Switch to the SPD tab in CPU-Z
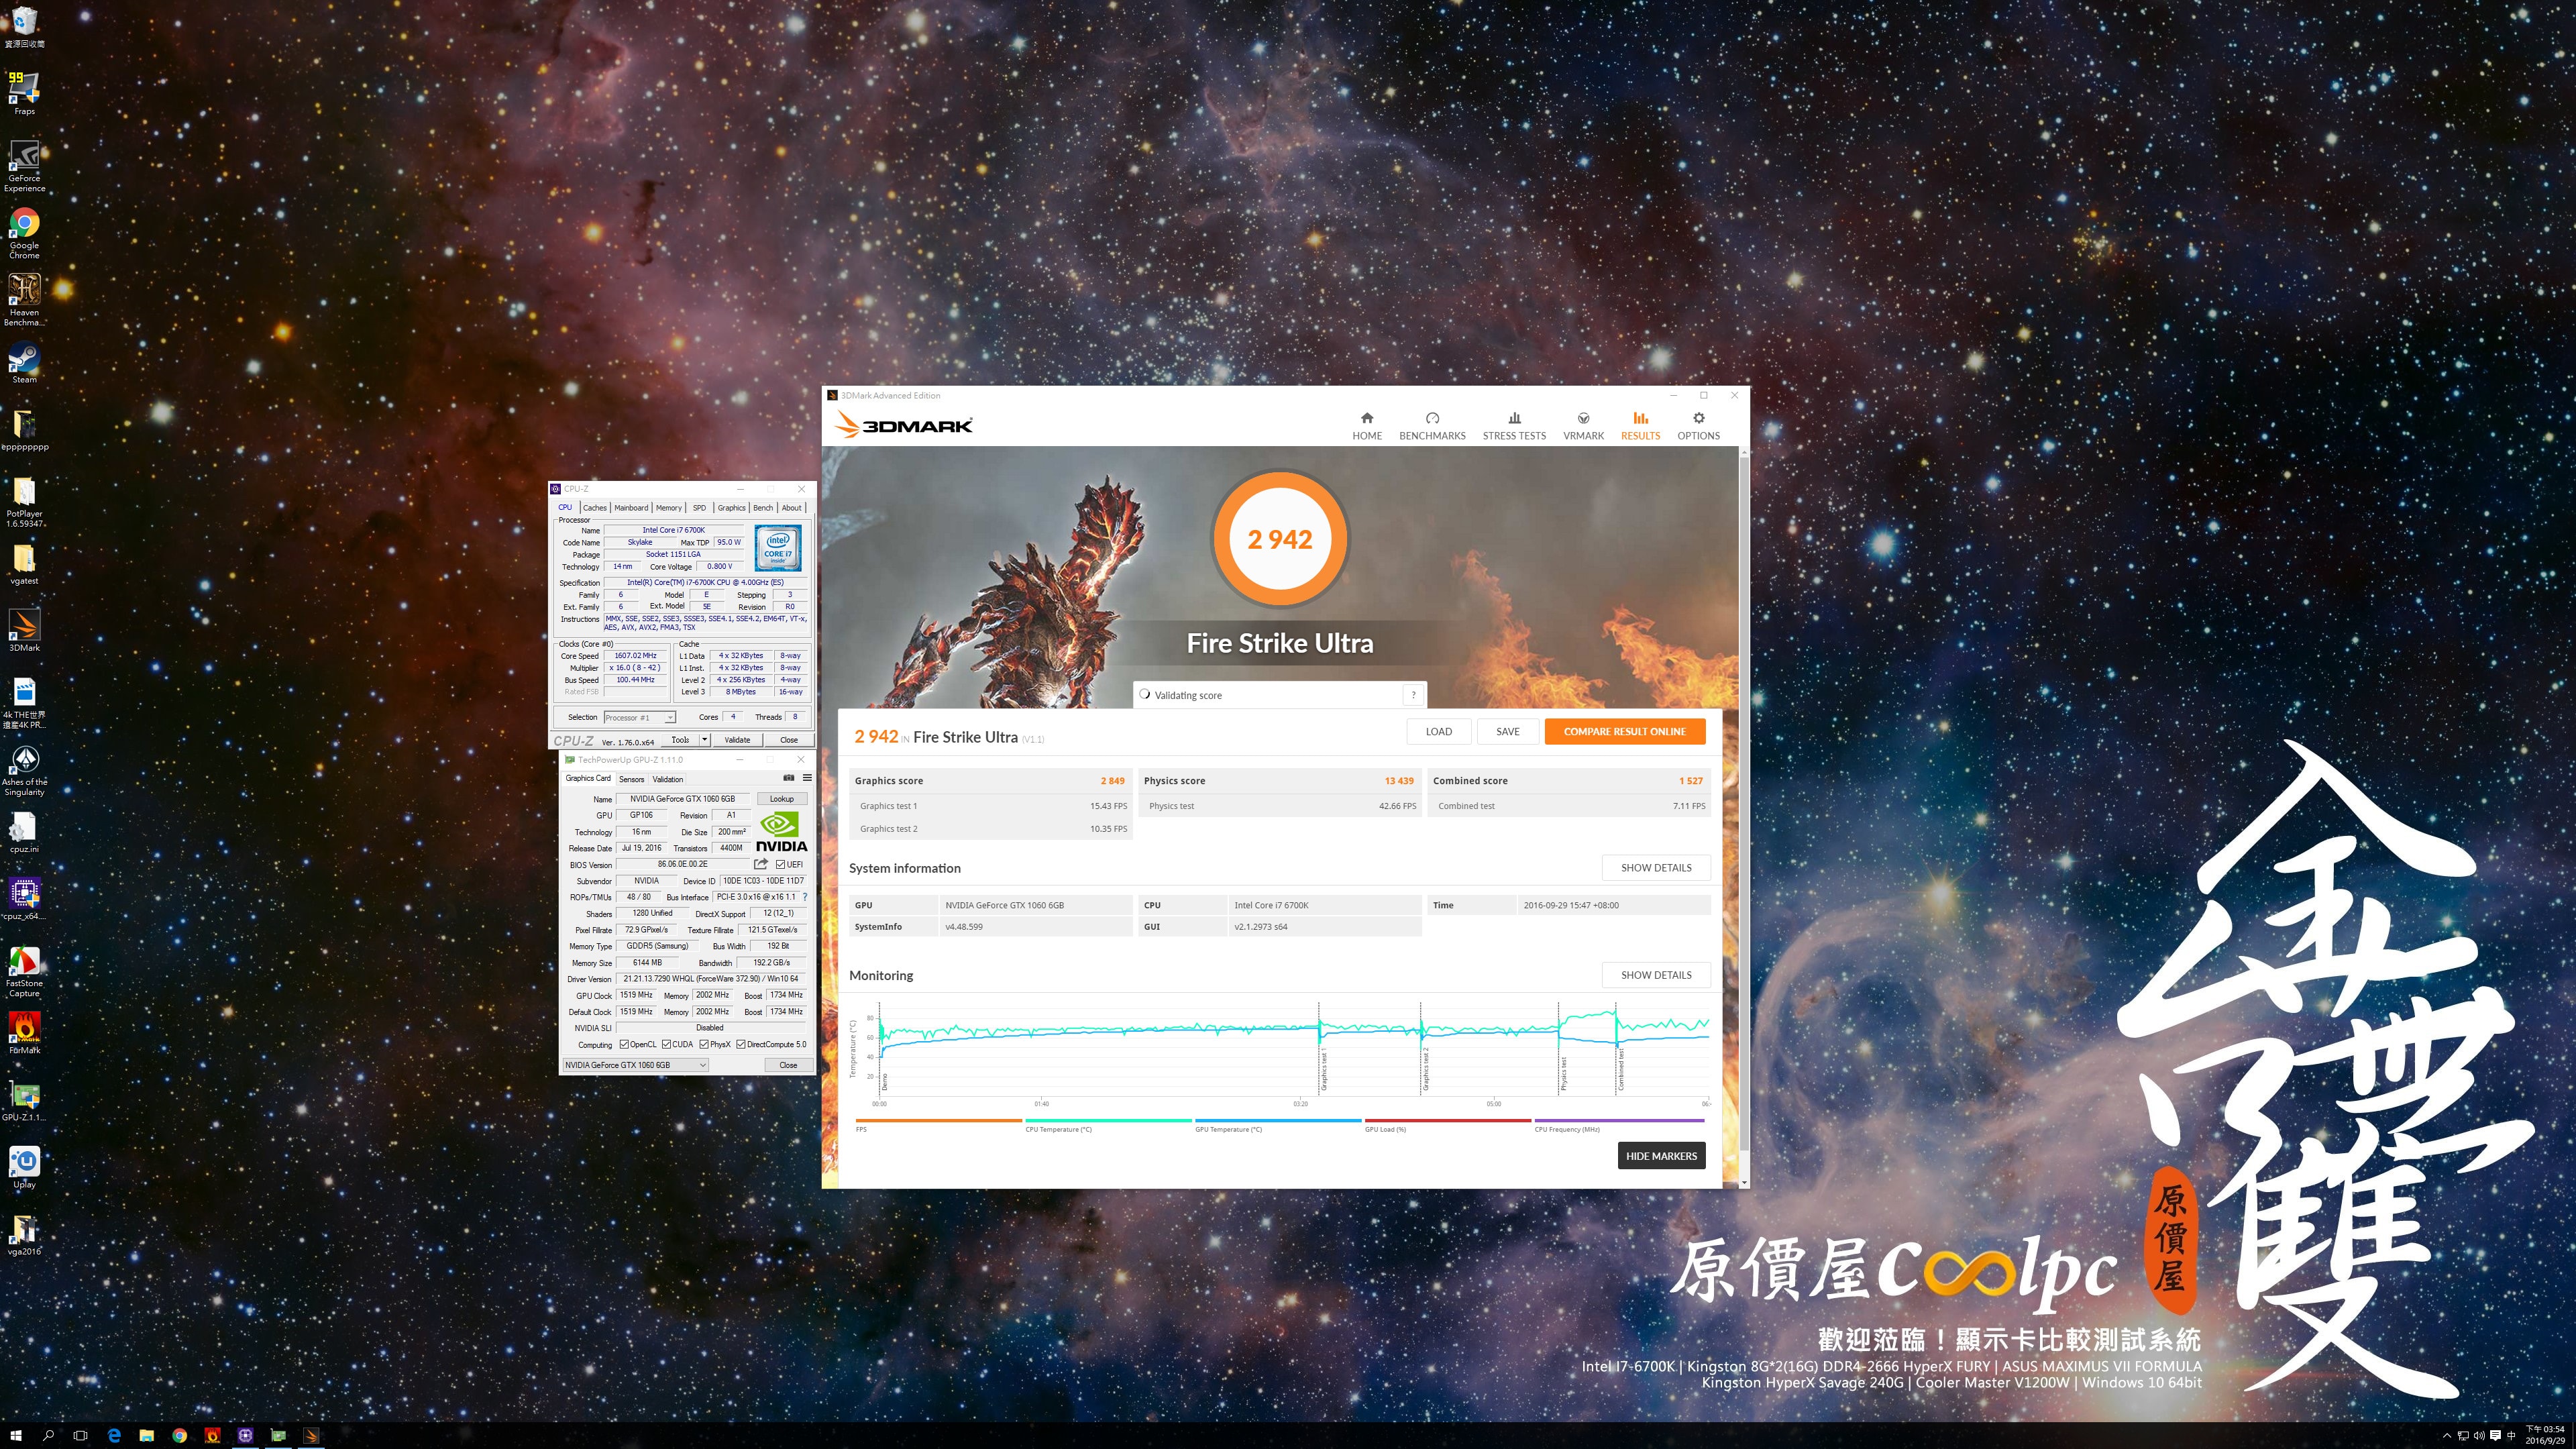2576x1449 pixels. click(699, 507)
